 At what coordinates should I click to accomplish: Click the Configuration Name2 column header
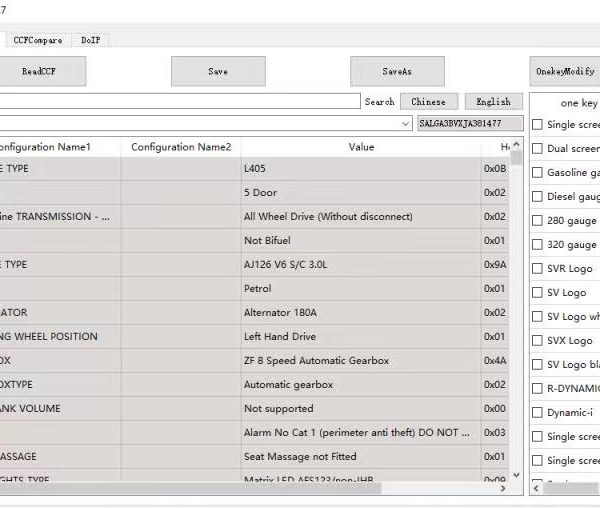pos(181,147)
